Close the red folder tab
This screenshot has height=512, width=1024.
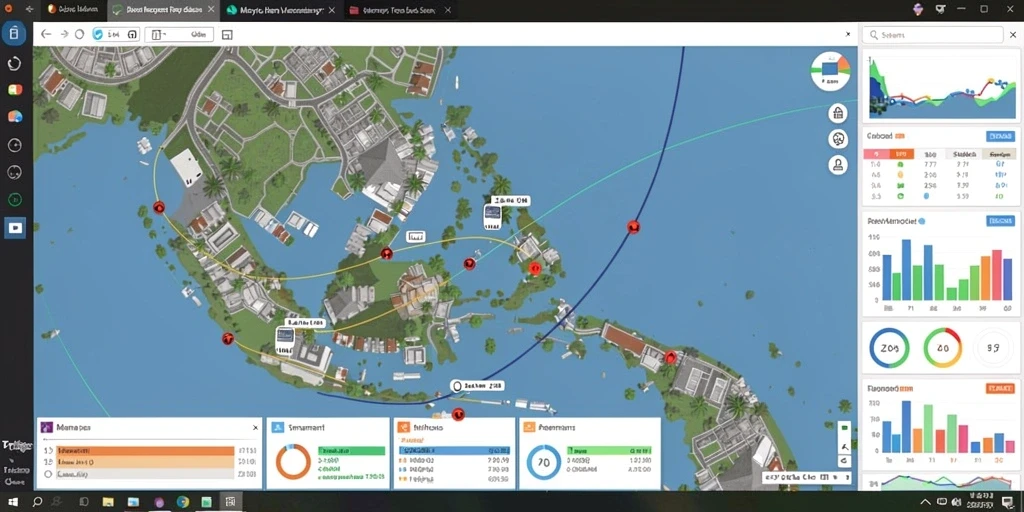[447, 10]
